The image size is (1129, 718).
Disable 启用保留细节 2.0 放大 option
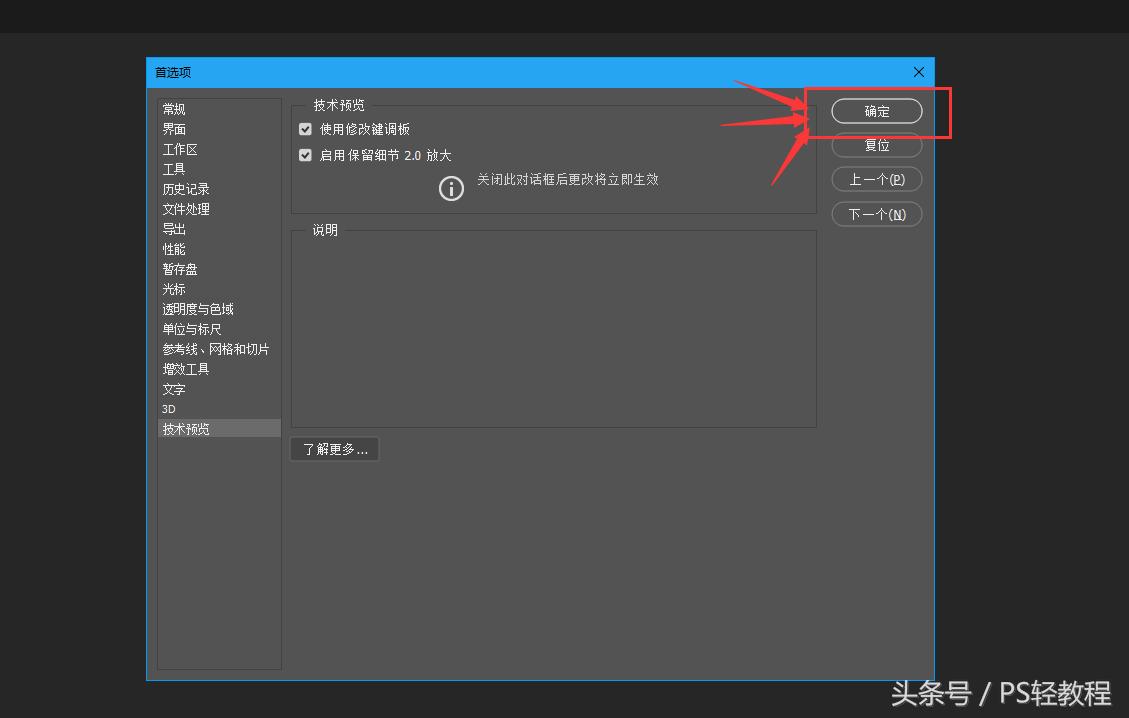click(305, 155)
